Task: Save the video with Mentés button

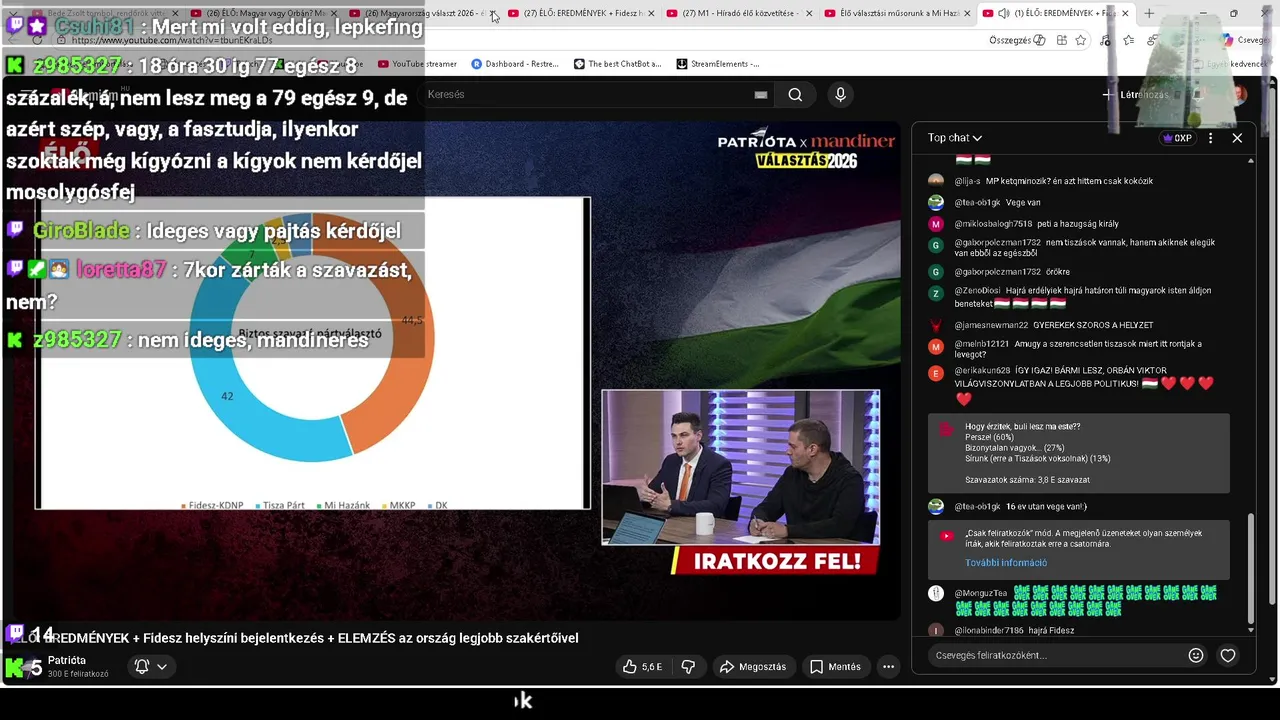Action: tap(835, 667)
